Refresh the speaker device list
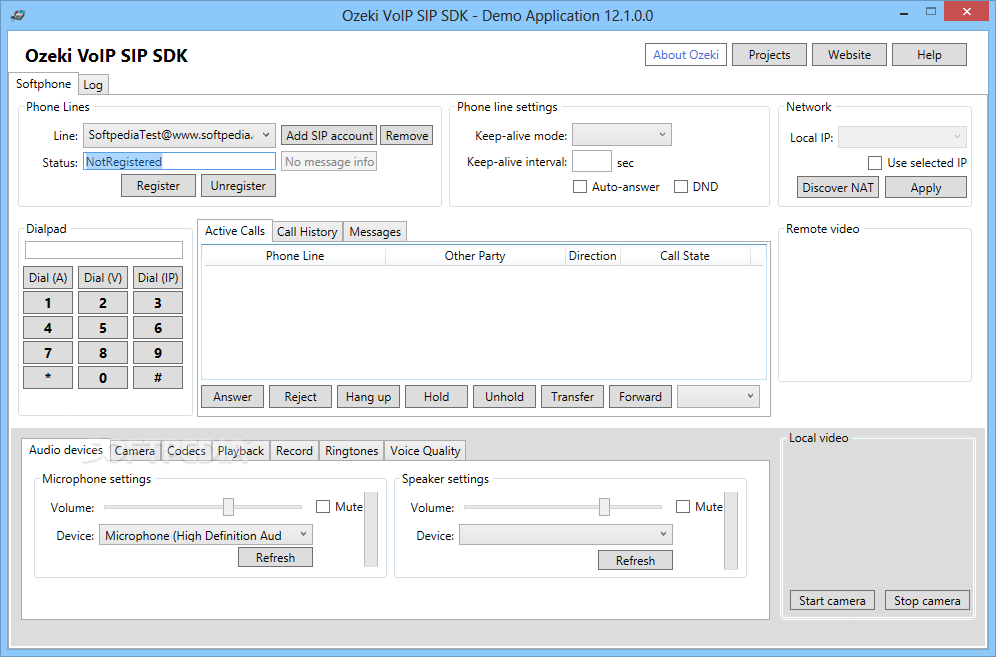 [635, 560]
